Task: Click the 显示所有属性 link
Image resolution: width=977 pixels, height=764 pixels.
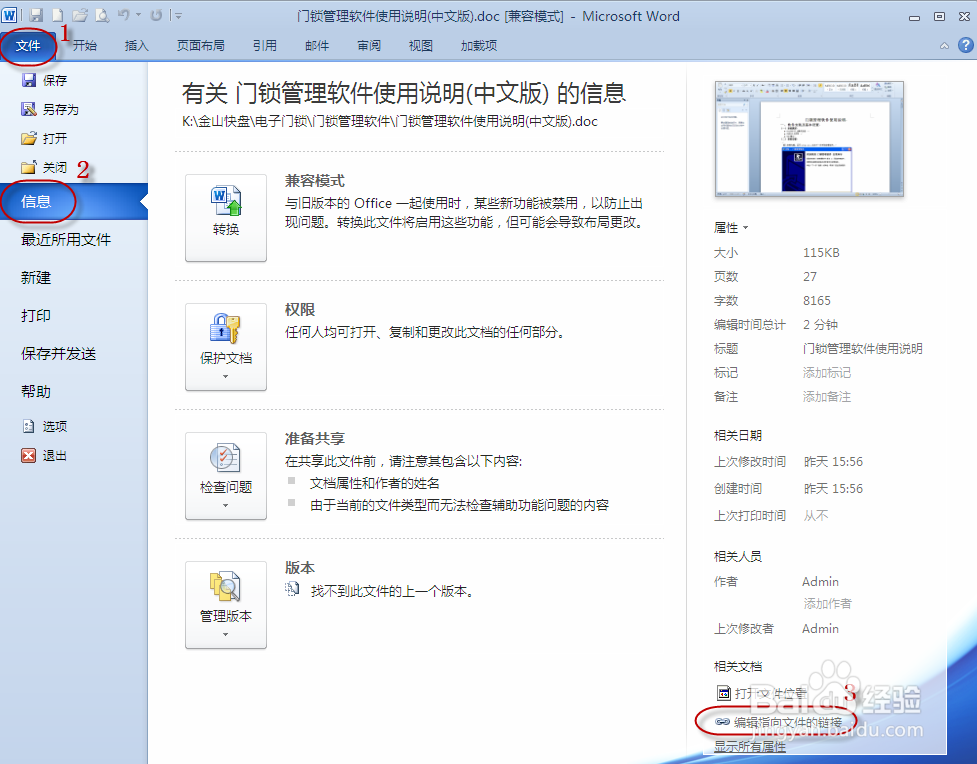Action: pos(749,747)
